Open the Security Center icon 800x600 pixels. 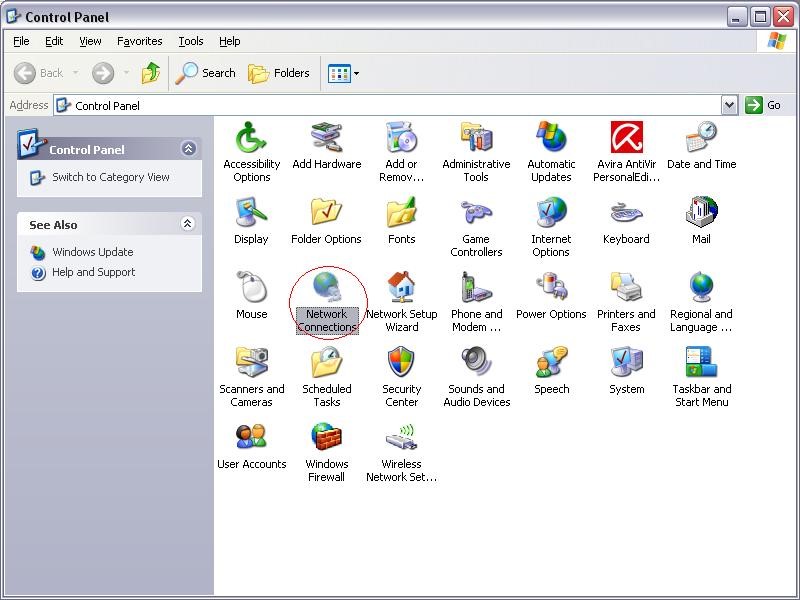coord(402,363)
